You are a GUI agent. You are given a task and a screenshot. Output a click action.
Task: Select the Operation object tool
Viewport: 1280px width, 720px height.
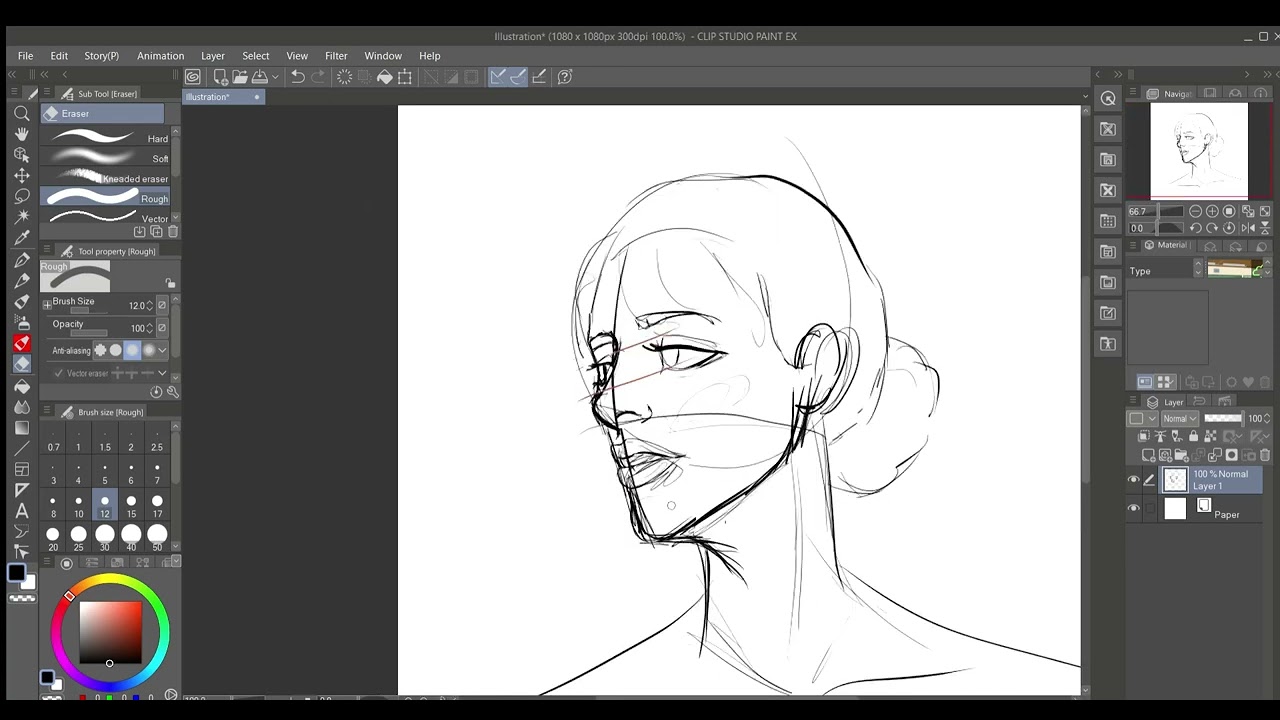click(22, 154)
